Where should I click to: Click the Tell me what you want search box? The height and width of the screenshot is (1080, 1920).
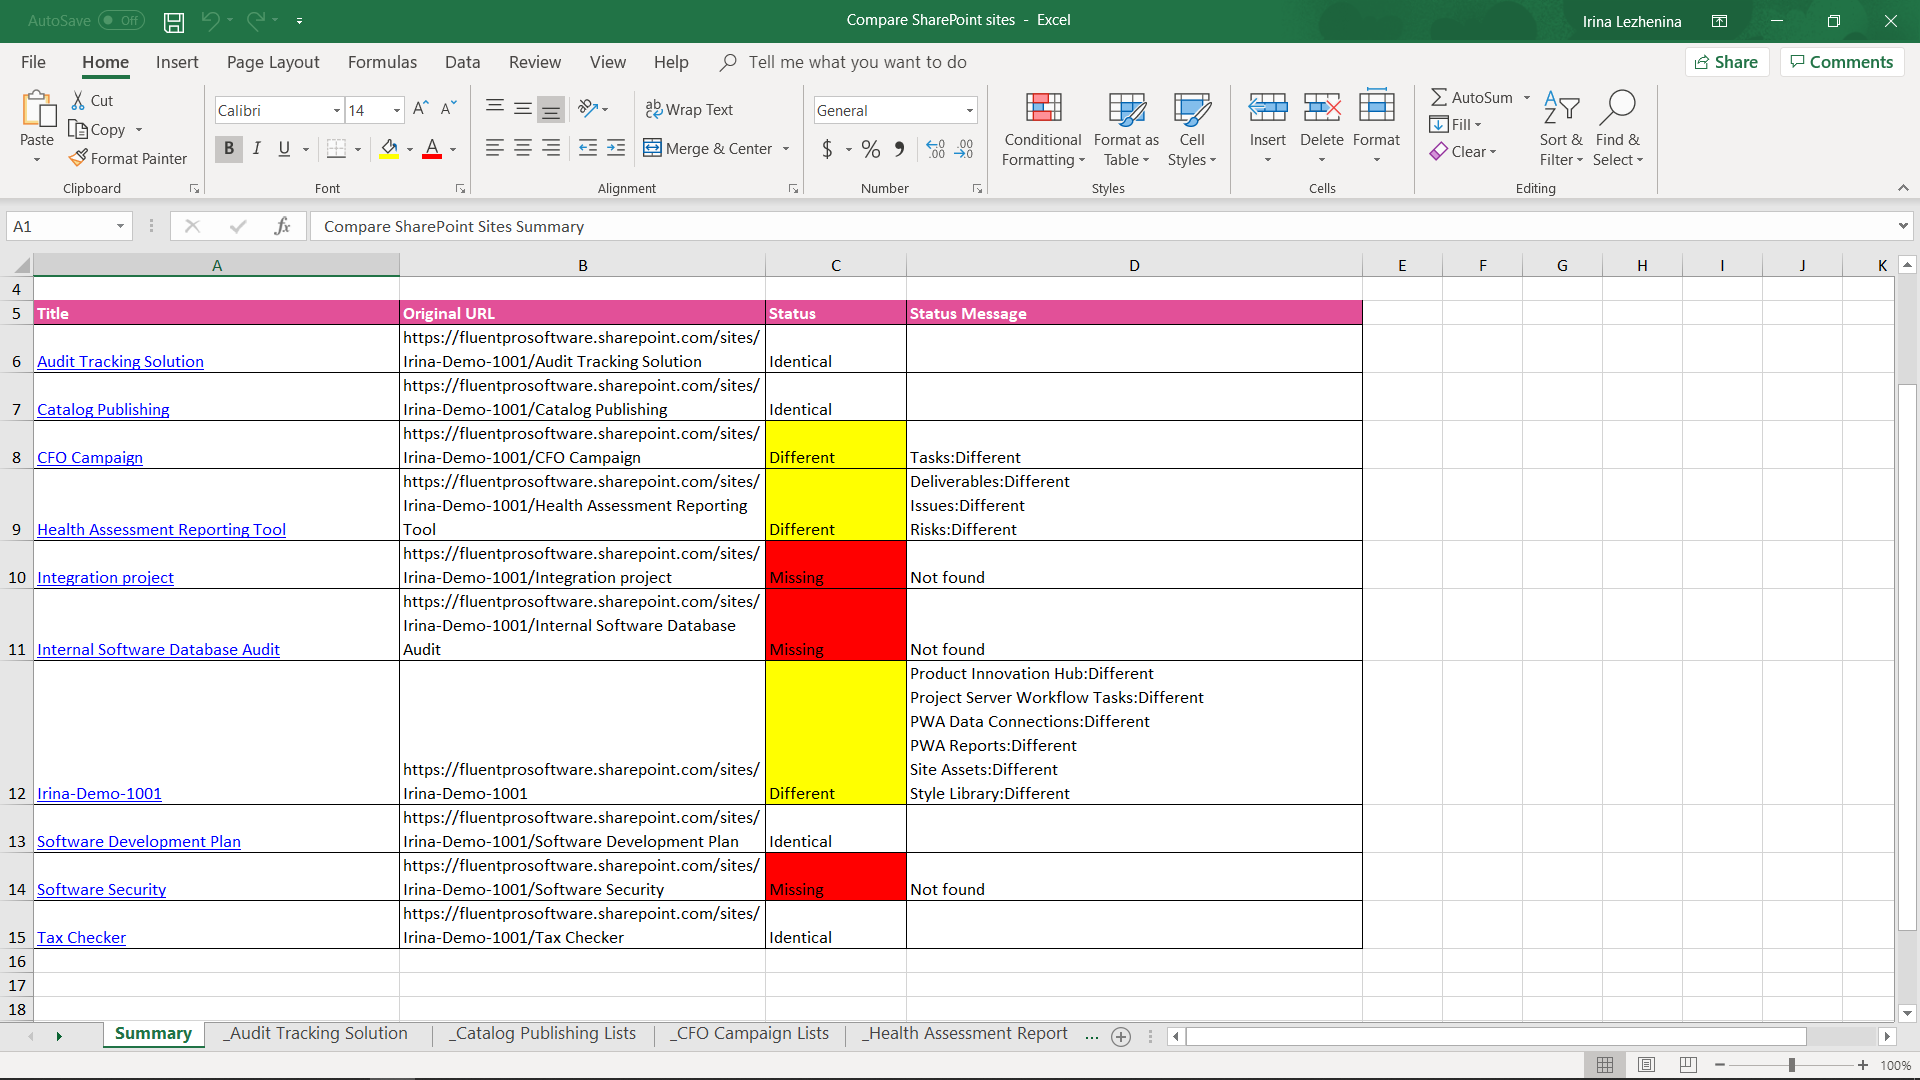click(858, 62)
